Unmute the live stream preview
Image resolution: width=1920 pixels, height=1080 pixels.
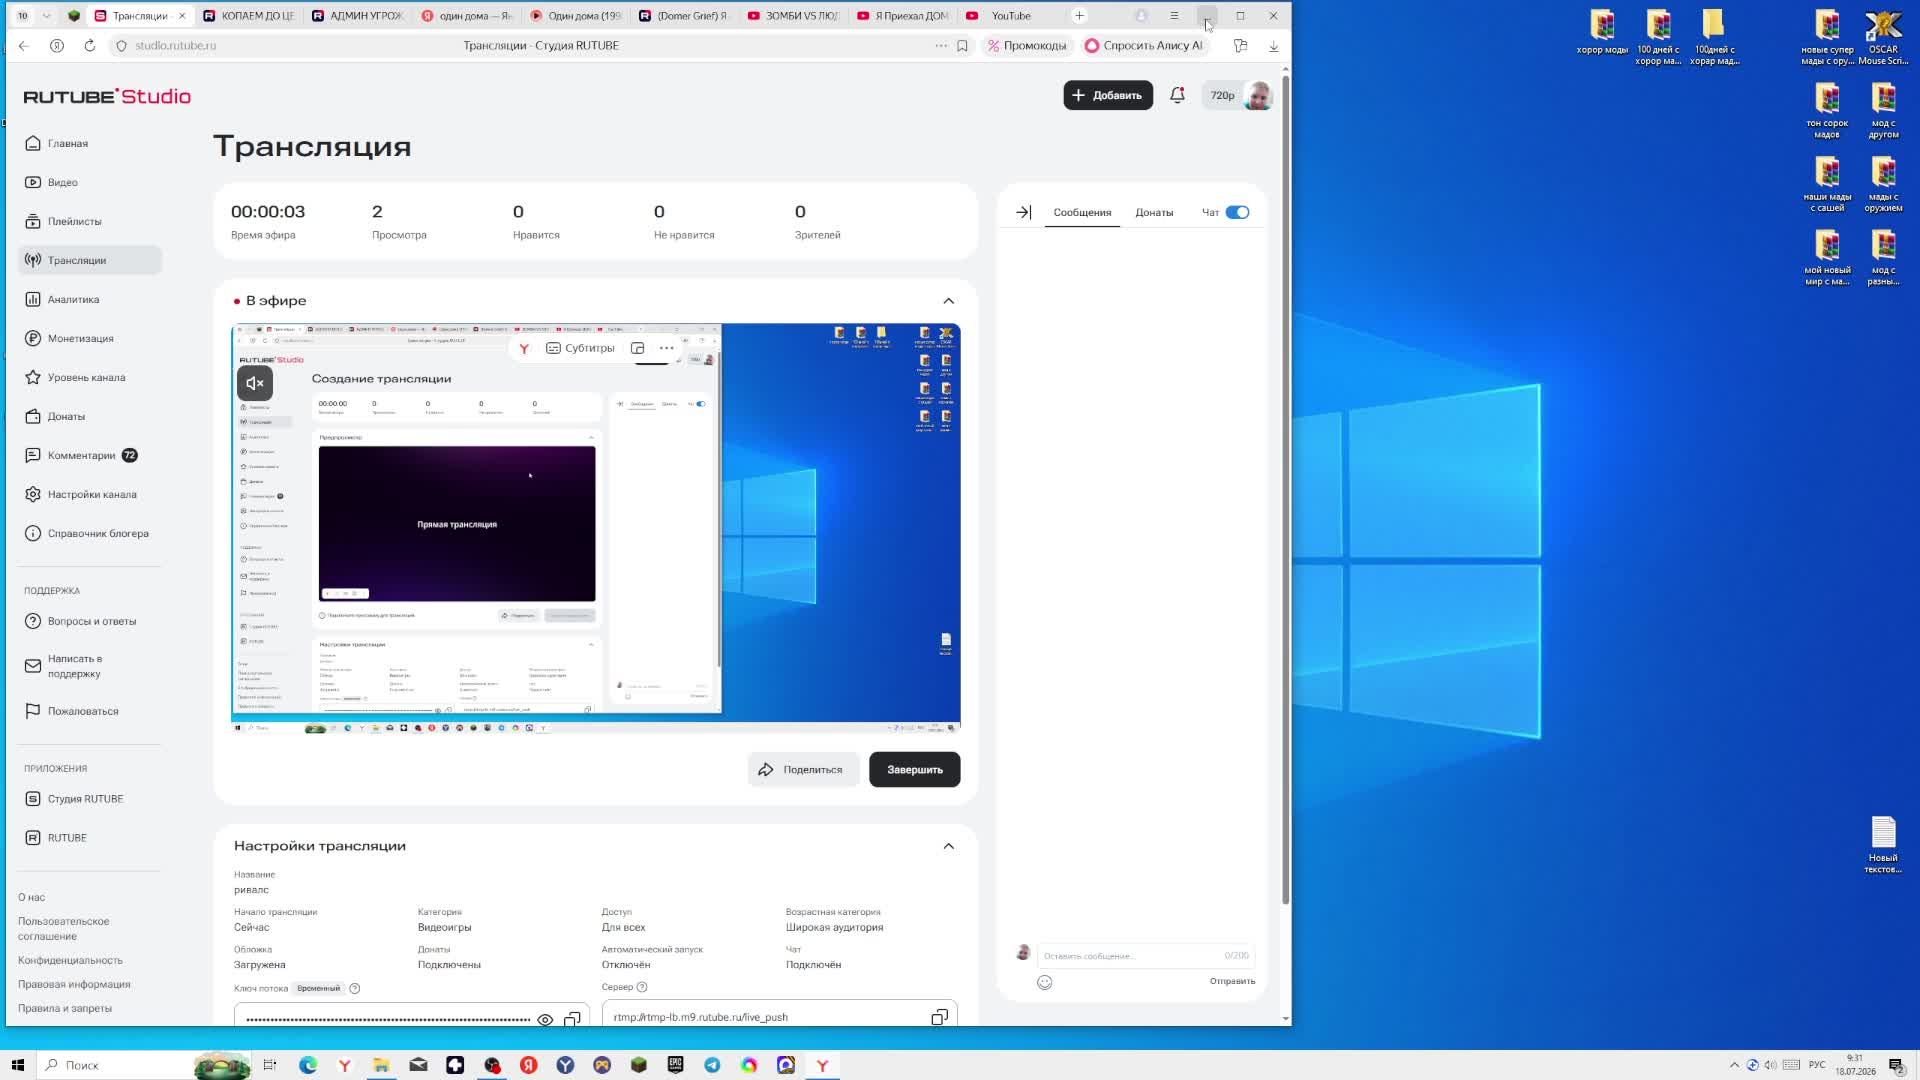point(255,383)
